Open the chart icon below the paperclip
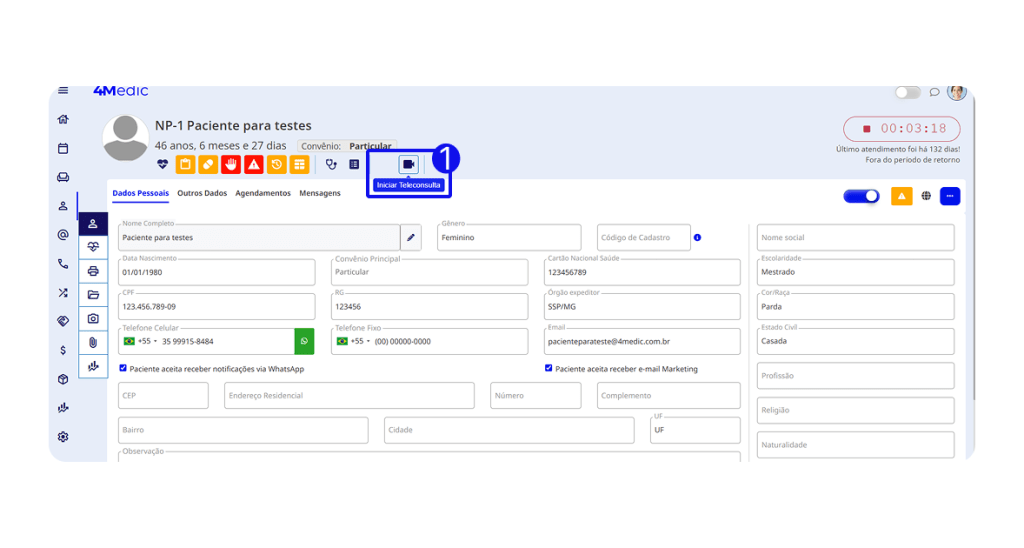 pyautogui.click(x=93, y=366)
